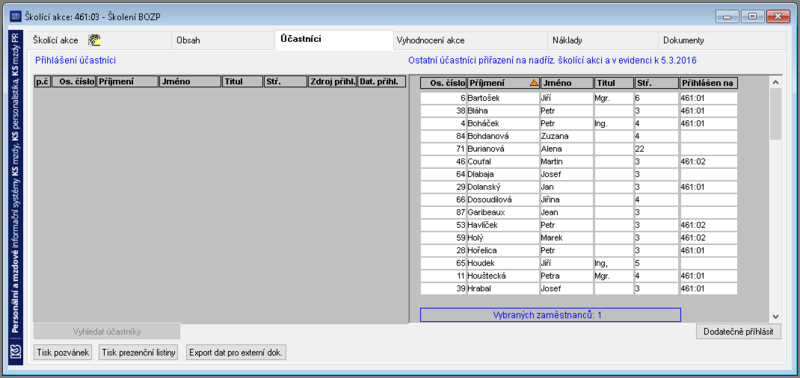Select the Boháček row
Image resolution: width=800 pixels, height=378 pixels.
click(579, 123)
